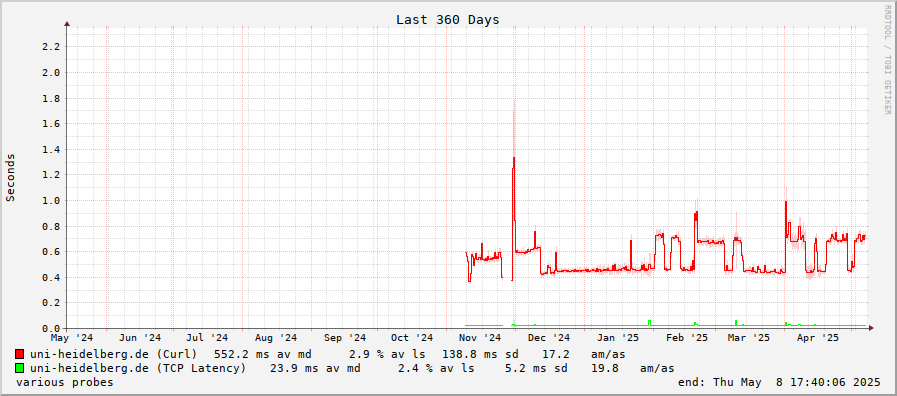Click the 0.6 y-axis tick label
This screenshot has height=396, width=897.
[51, 252]
